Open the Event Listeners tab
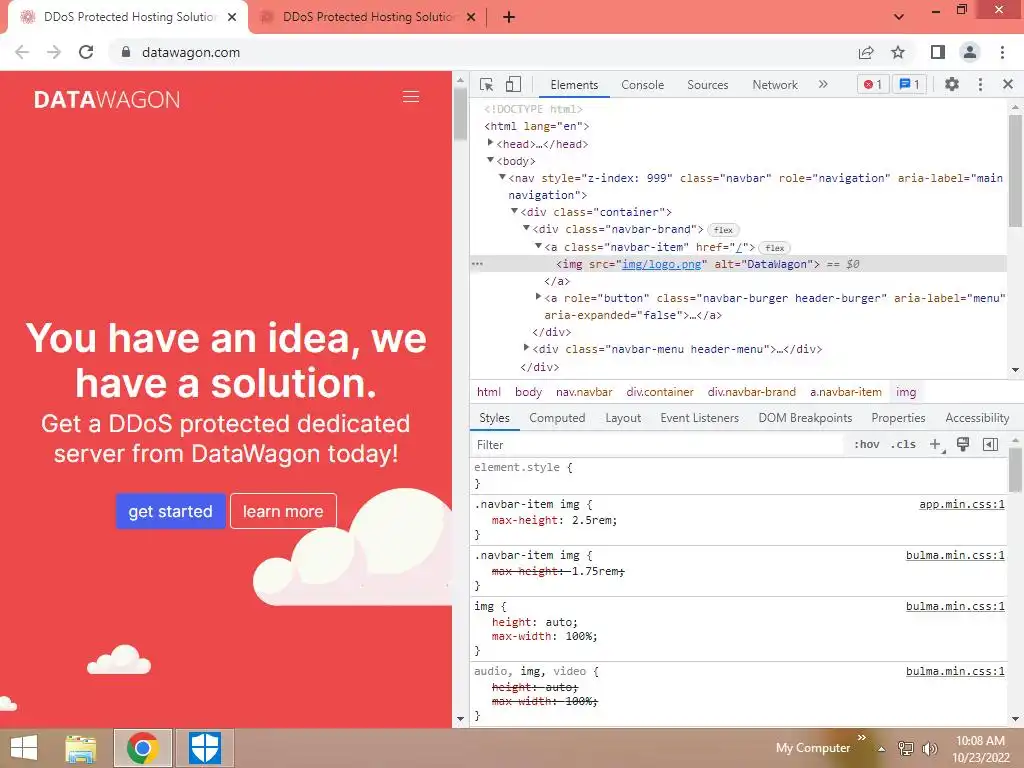The height and width of the screenshot is (768, 1024). tap(699, 418)
